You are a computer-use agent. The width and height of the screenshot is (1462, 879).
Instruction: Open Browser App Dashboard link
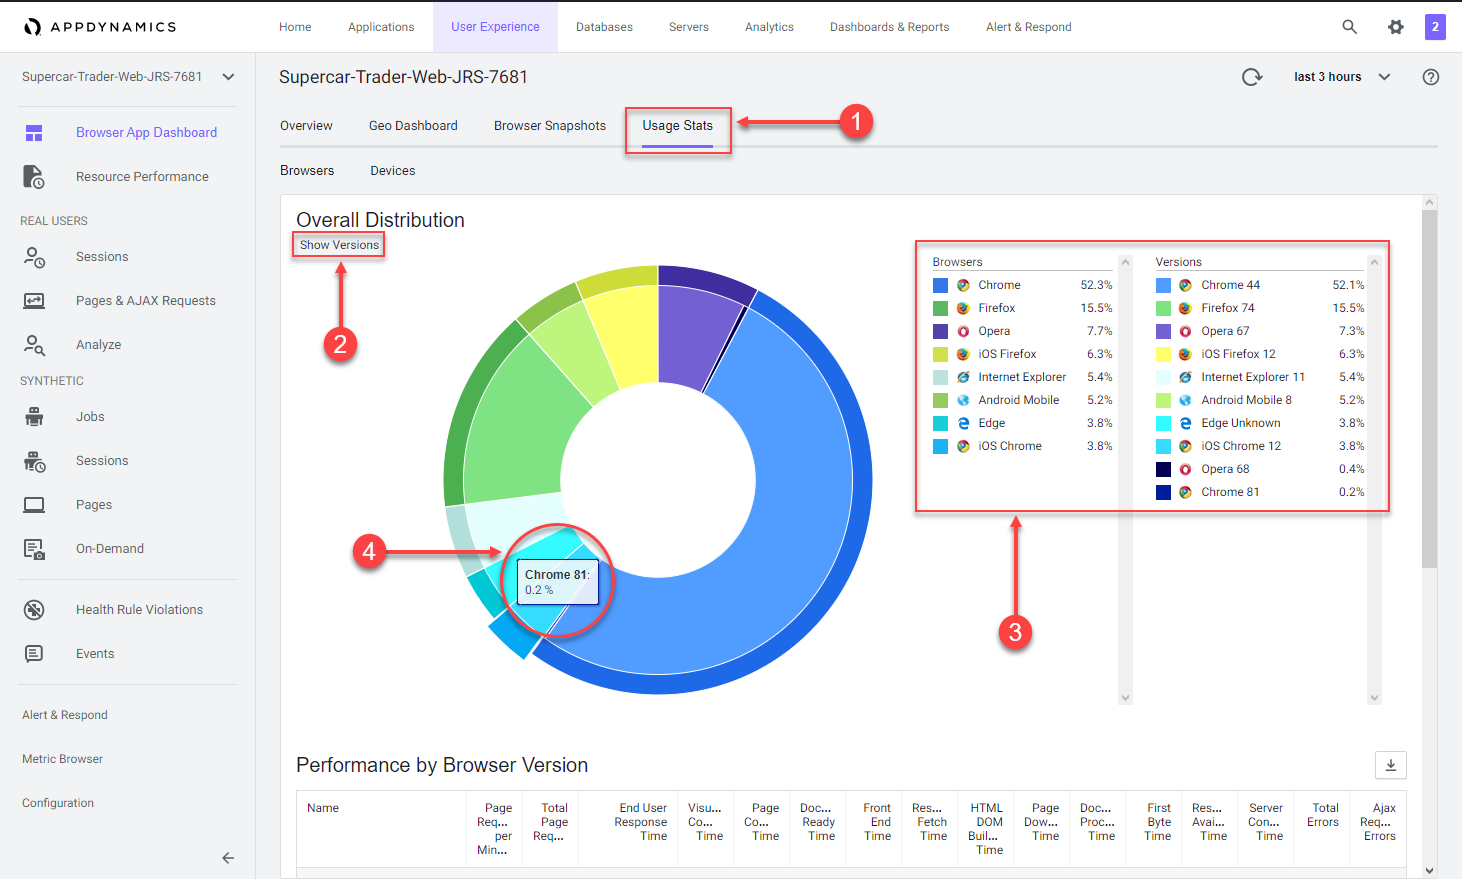click(x=146, y=133)
